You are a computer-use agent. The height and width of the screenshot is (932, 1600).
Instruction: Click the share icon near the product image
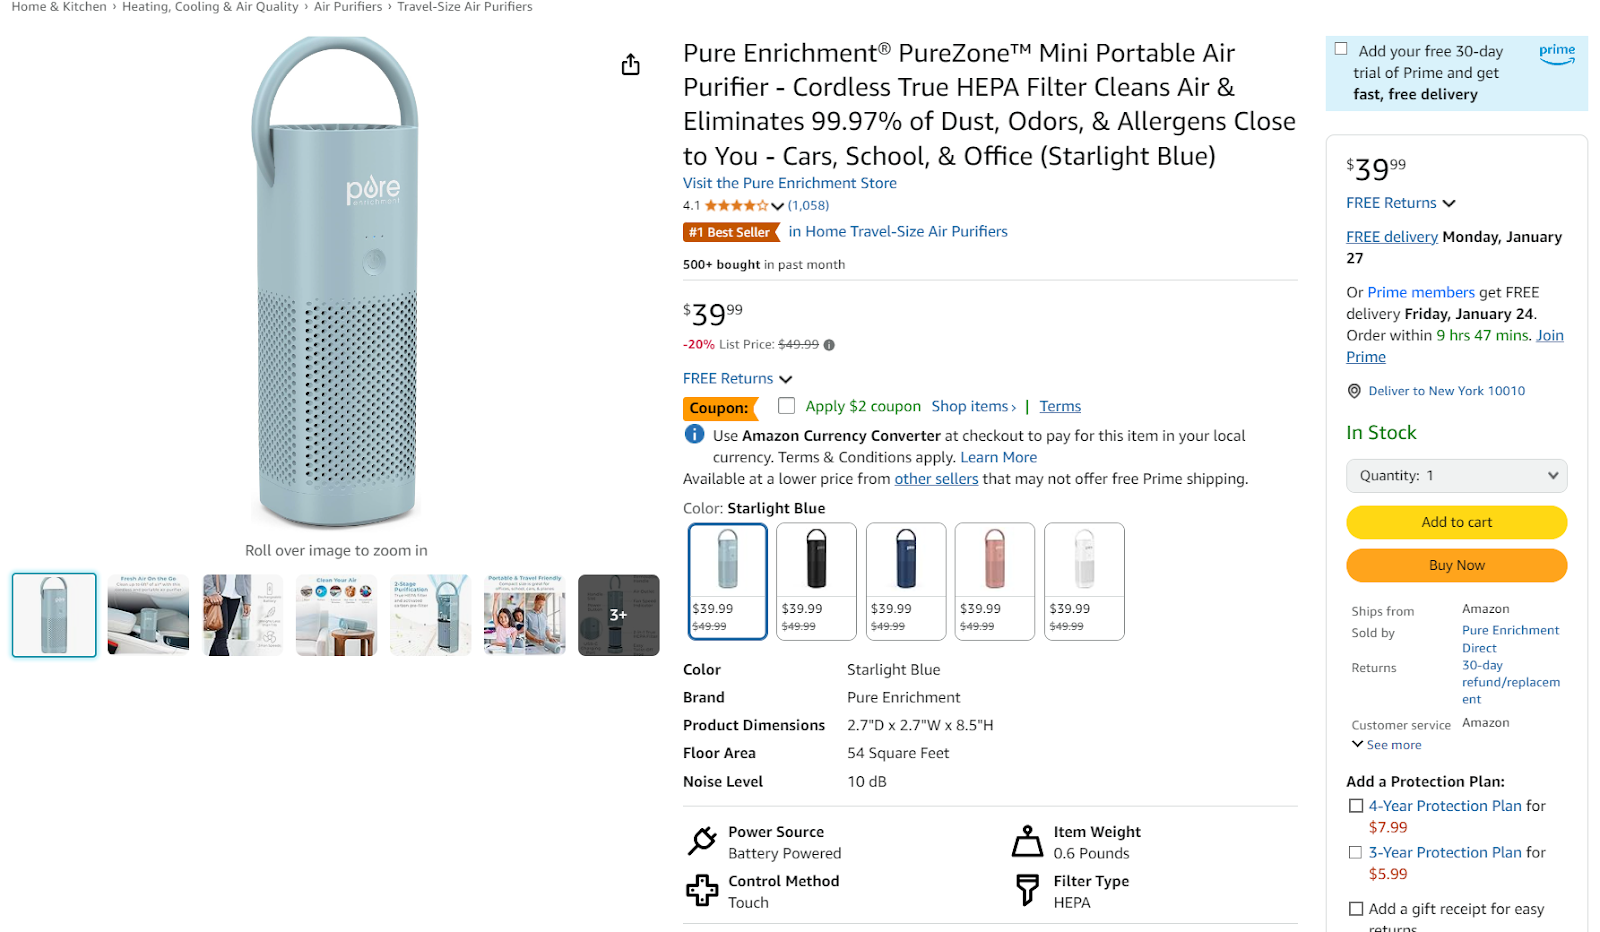pyautogui.click(x=630, y=64)
